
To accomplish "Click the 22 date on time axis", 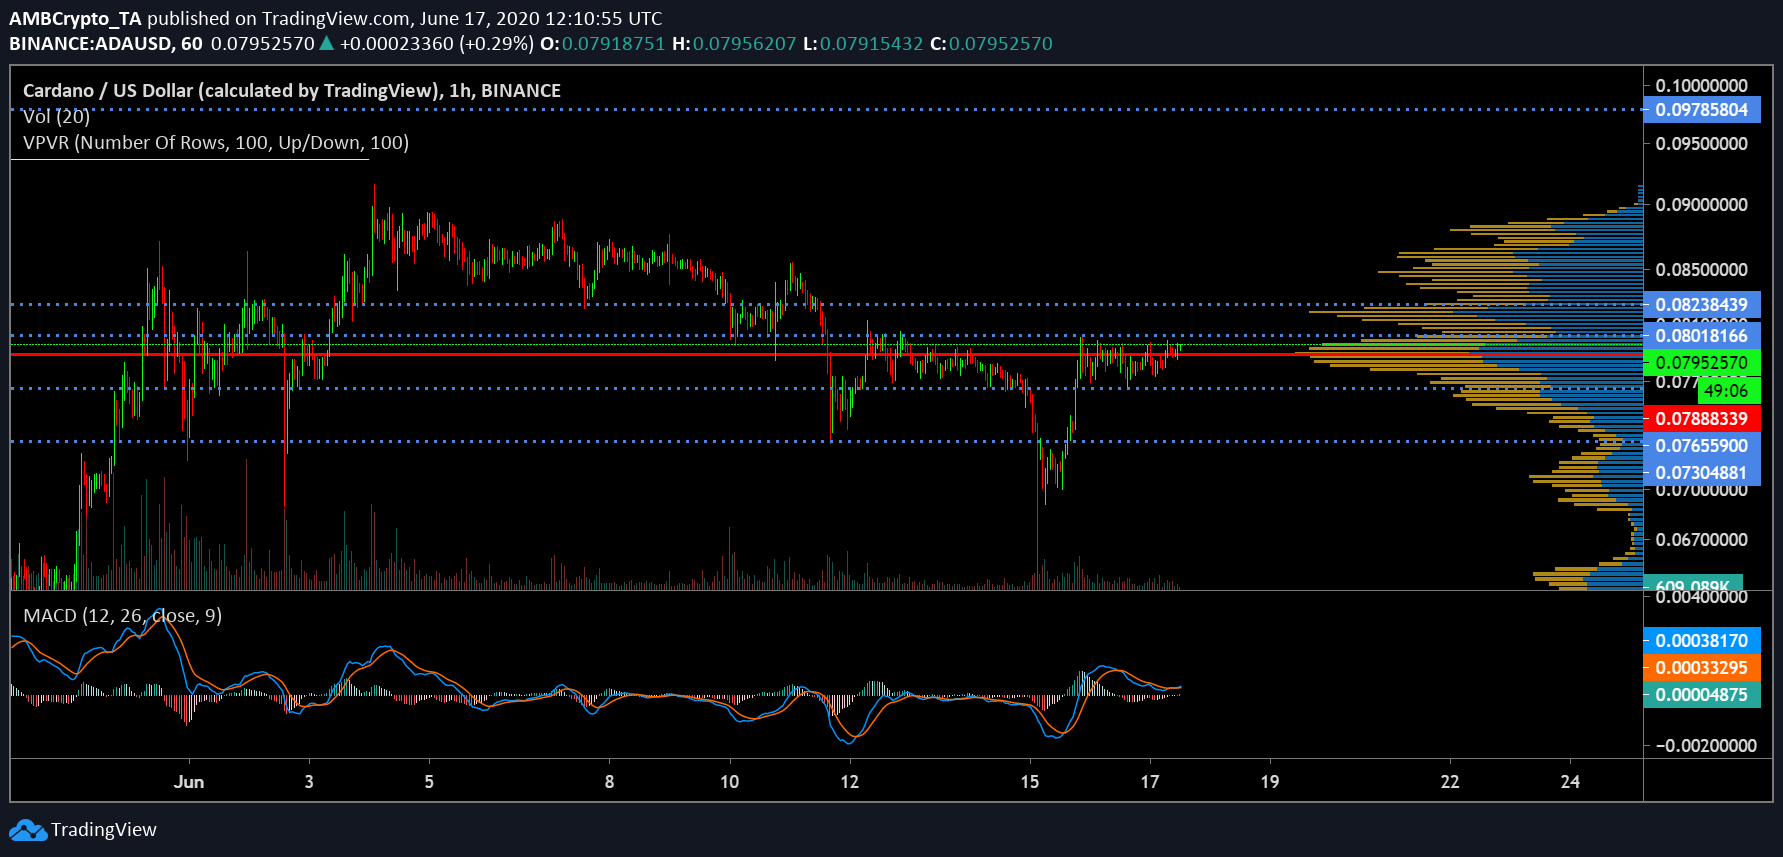I will (x=1450, y=782).
